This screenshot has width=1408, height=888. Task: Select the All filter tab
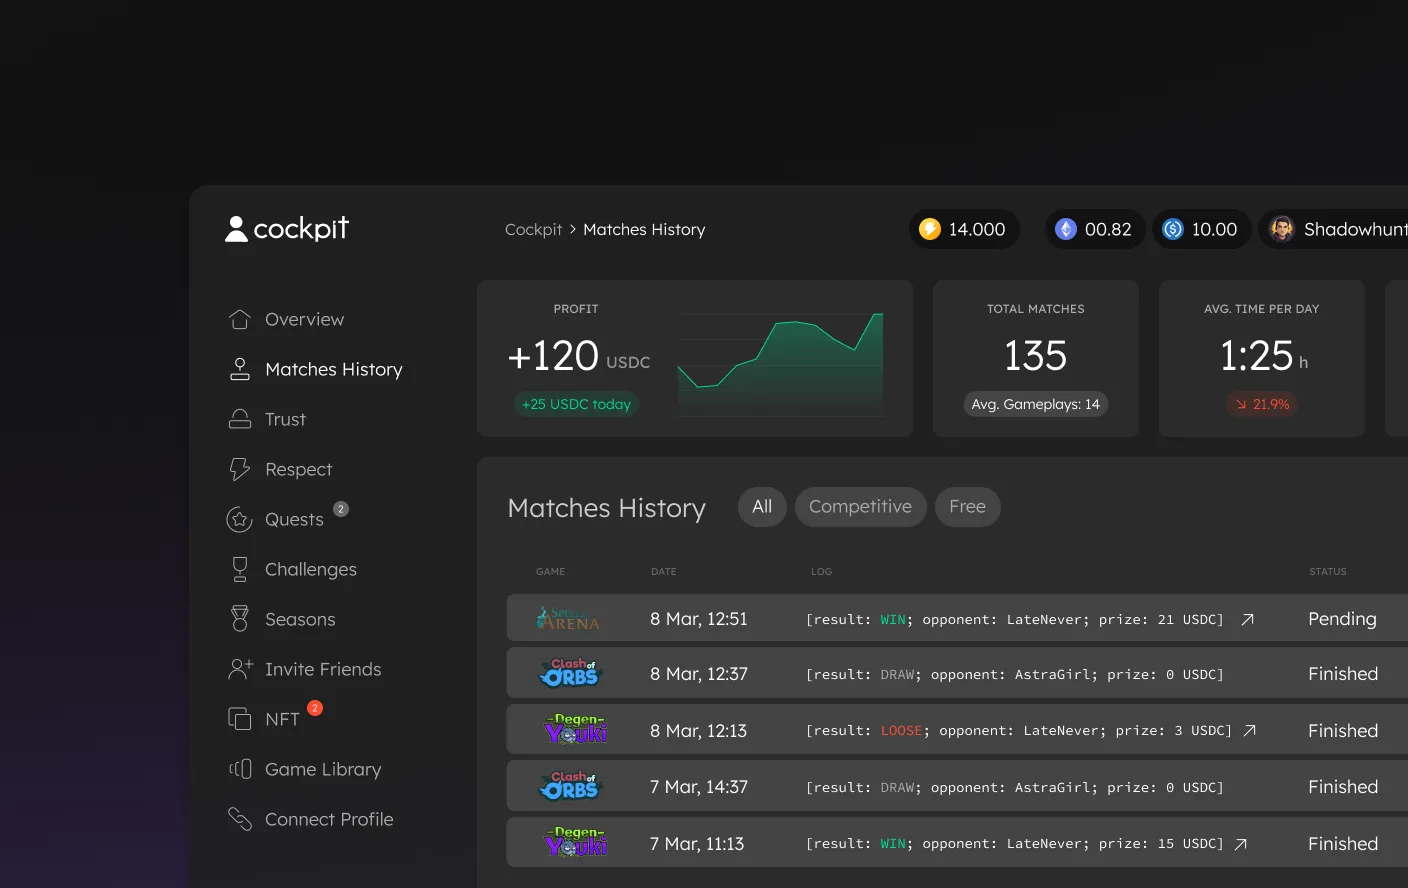762,507
